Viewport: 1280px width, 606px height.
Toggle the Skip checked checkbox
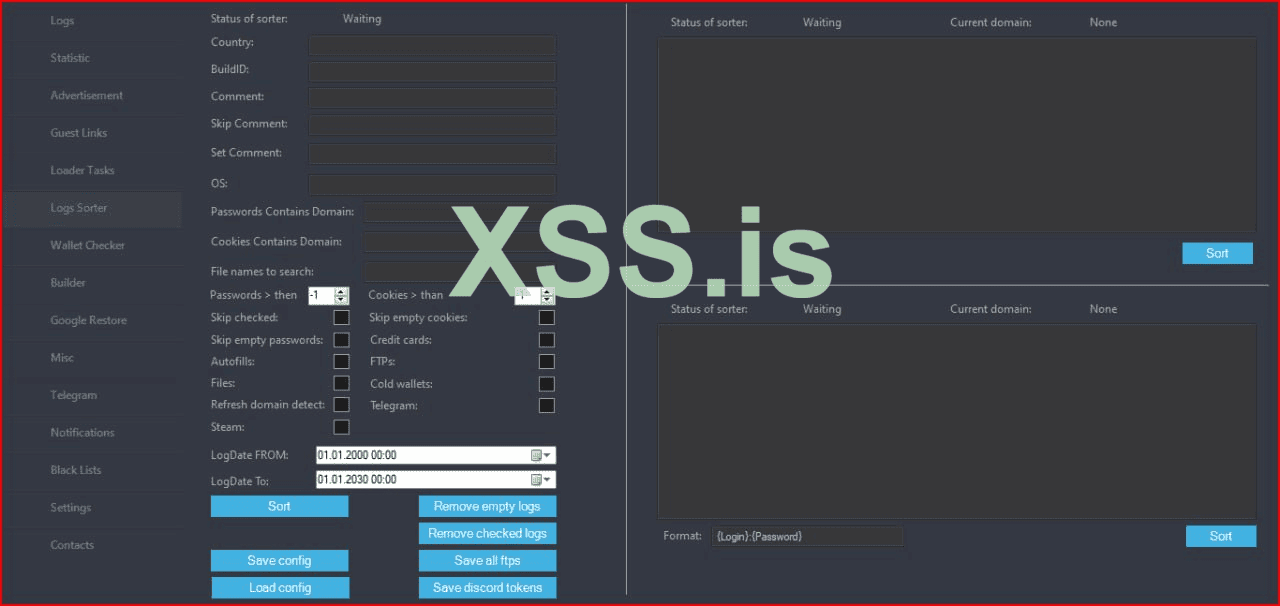[341, 317]
